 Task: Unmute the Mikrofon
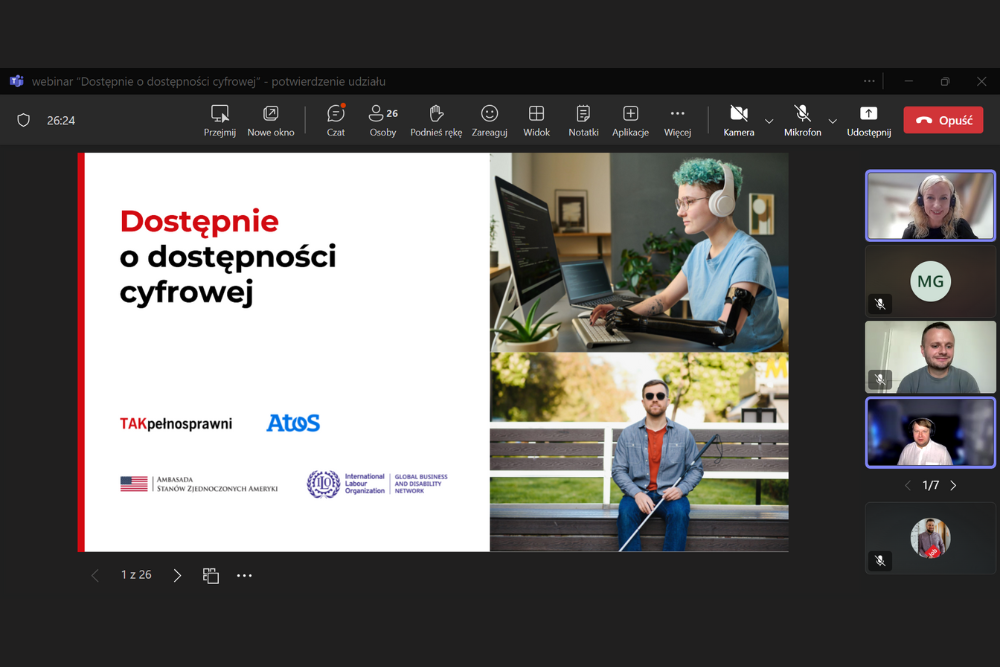(x=802, y=121)
